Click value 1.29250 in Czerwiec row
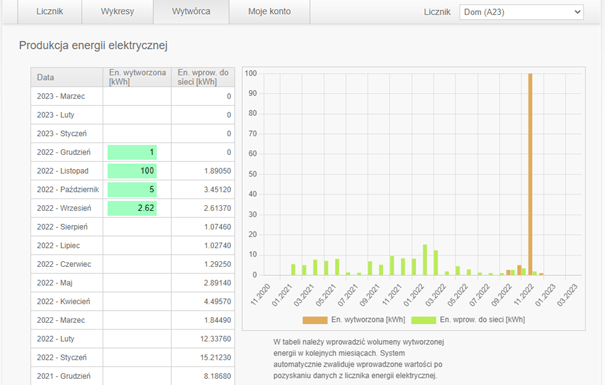The width and height of the screenshot is (605, 385). point(218,264)
